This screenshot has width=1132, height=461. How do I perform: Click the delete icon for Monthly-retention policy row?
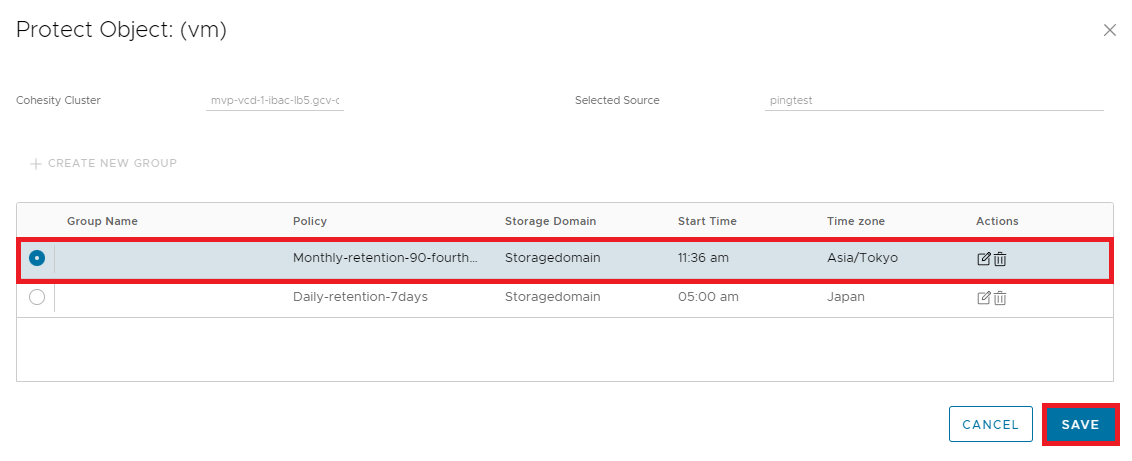point(1000,259)
